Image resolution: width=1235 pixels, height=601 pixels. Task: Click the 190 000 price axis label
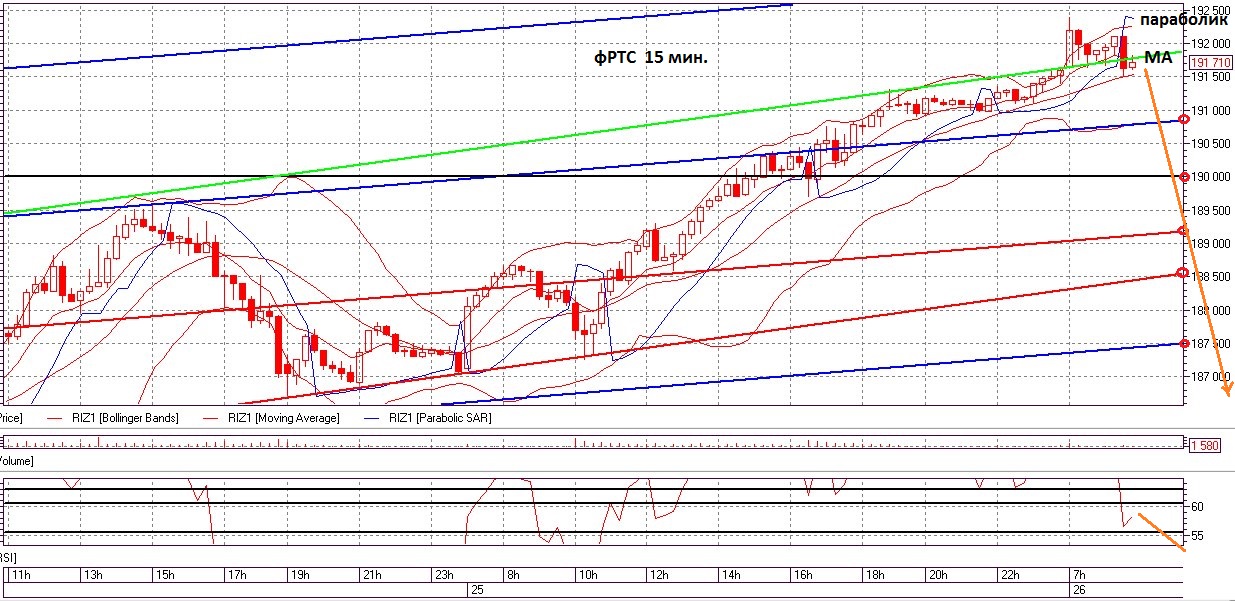(x=1210, y=177)
